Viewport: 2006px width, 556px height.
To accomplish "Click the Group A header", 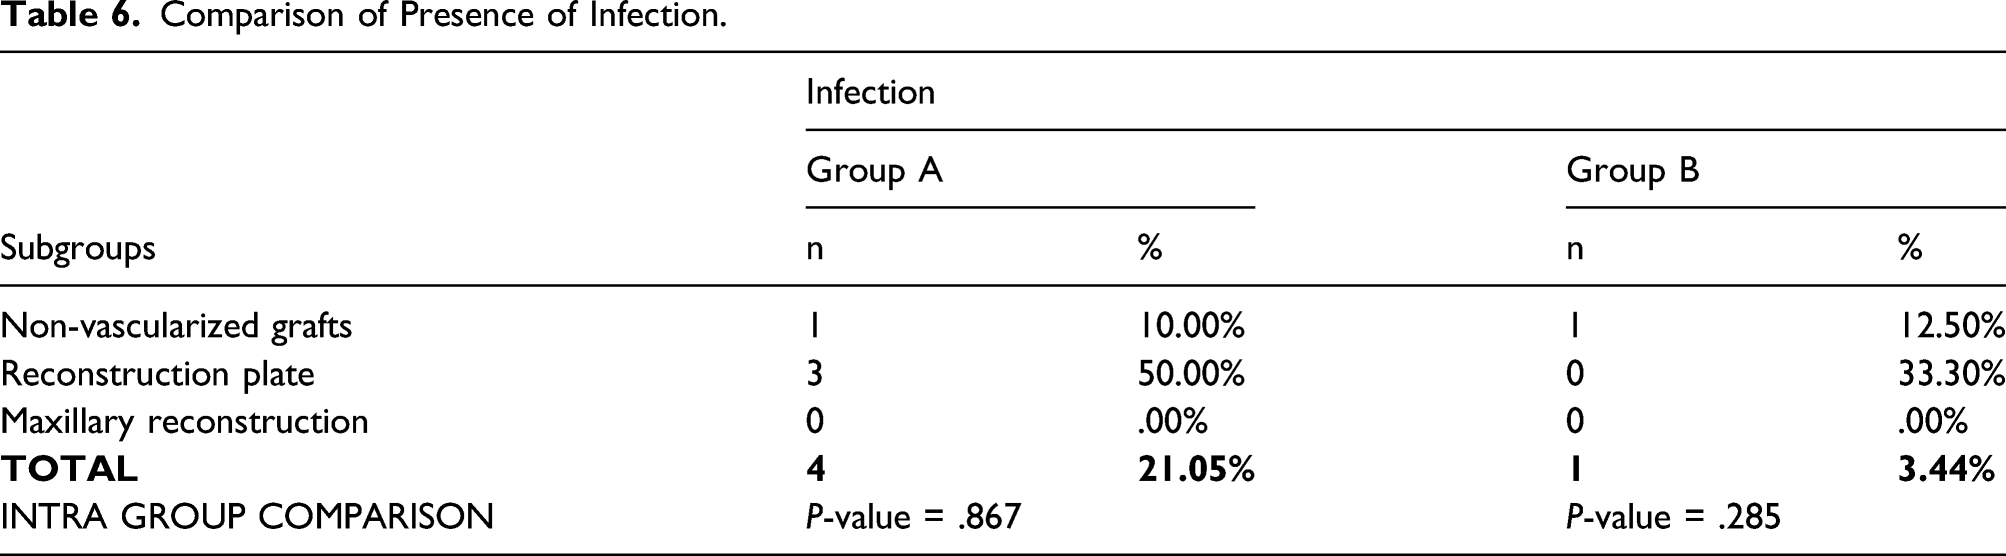I will coord(874,171).
